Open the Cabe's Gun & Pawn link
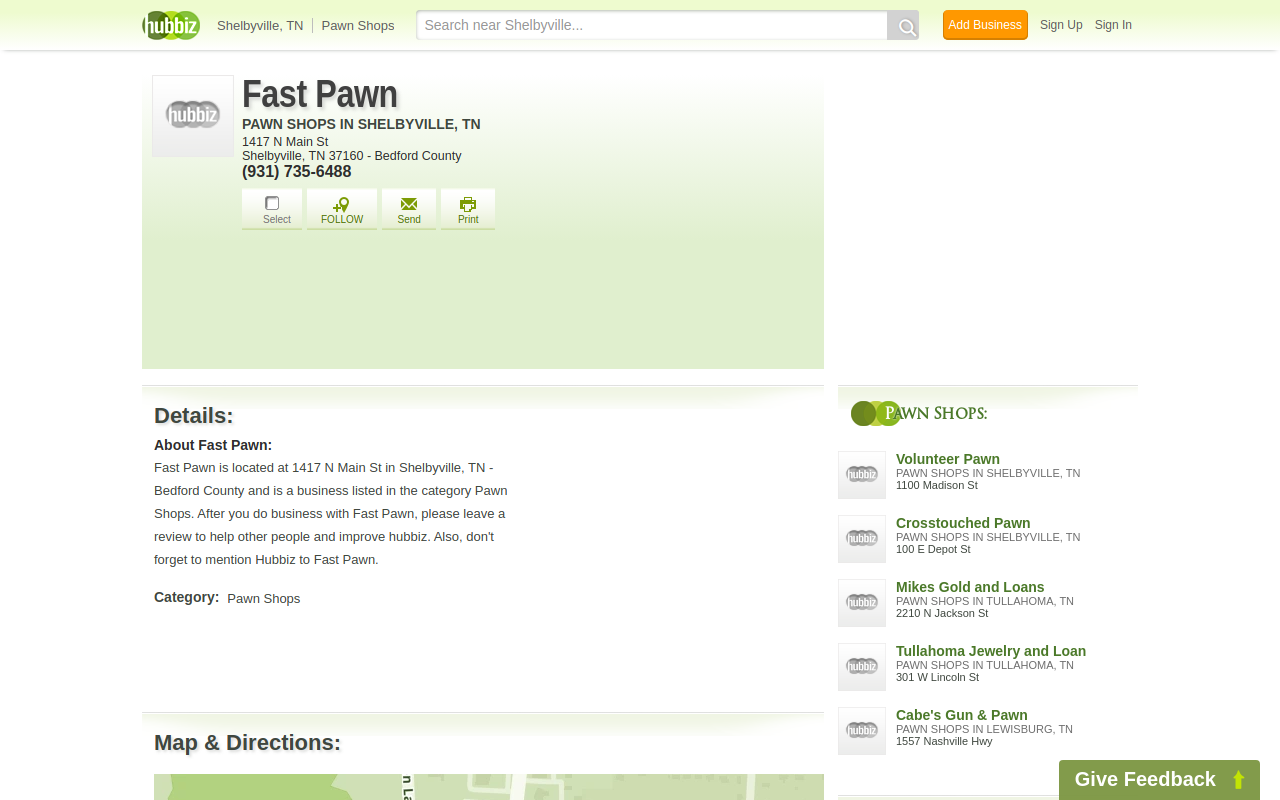This screenshot has height=800, width=1280. tap(962, 715)
